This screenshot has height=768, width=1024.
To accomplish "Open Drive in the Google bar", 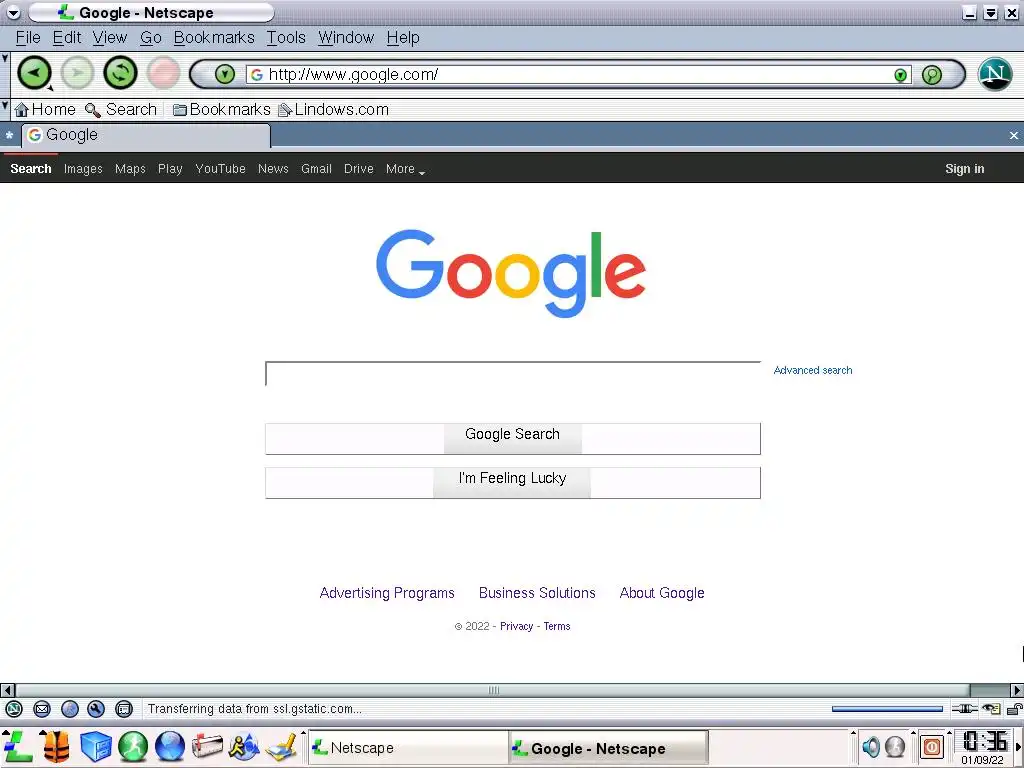I will [x=359, y=168].
